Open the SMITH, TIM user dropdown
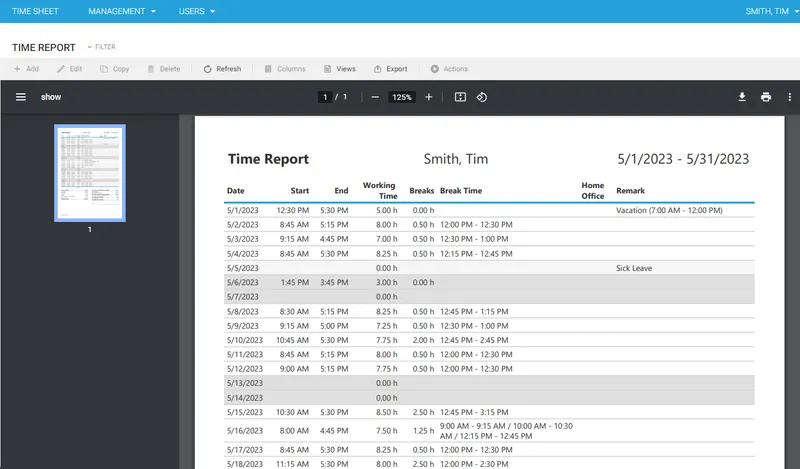 coord(771,11)
